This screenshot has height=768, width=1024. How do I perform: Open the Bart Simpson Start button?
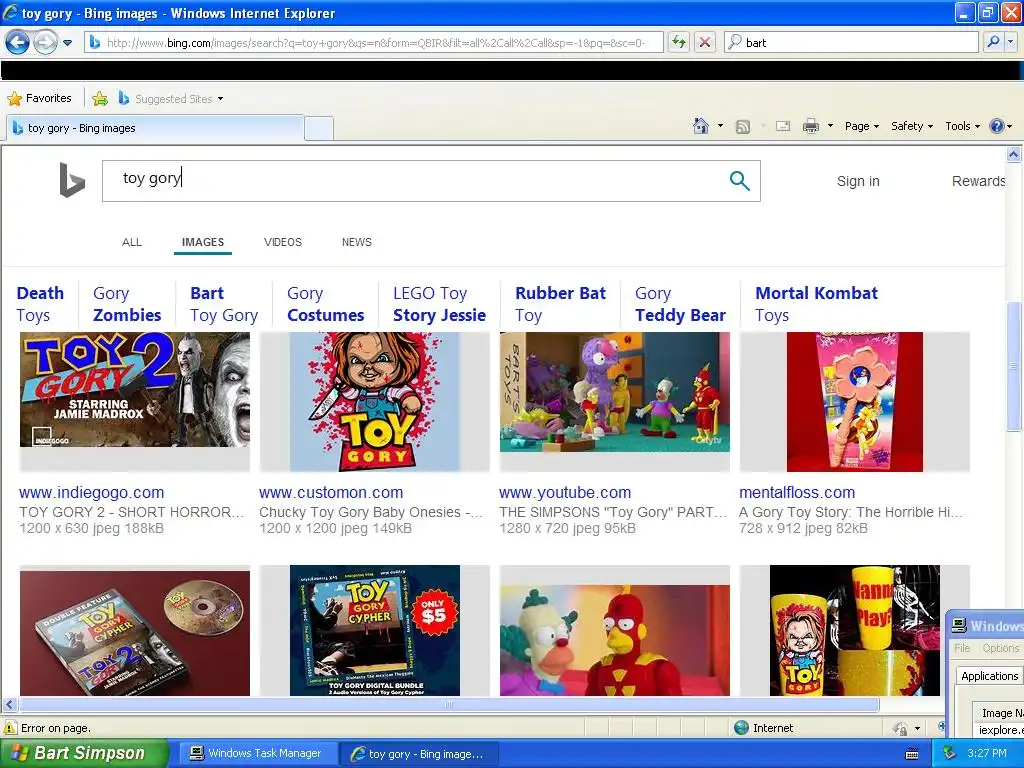tap(84, 753)
